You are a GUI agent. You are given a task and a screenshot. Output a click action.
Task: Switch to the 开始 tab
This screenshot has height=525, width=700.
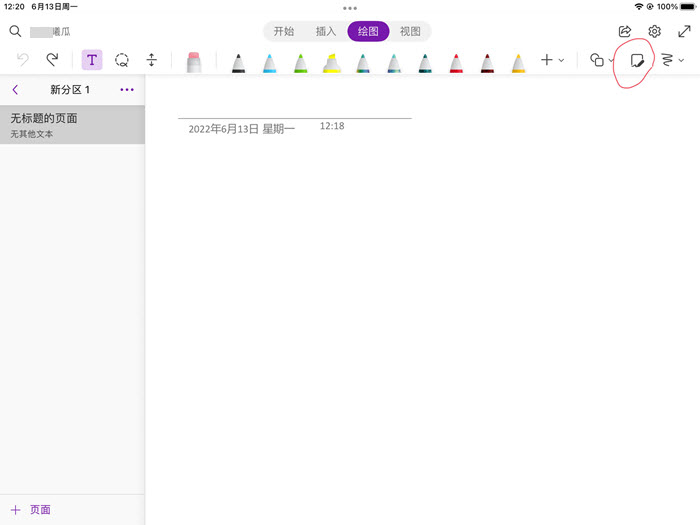(x=284, y=31)
